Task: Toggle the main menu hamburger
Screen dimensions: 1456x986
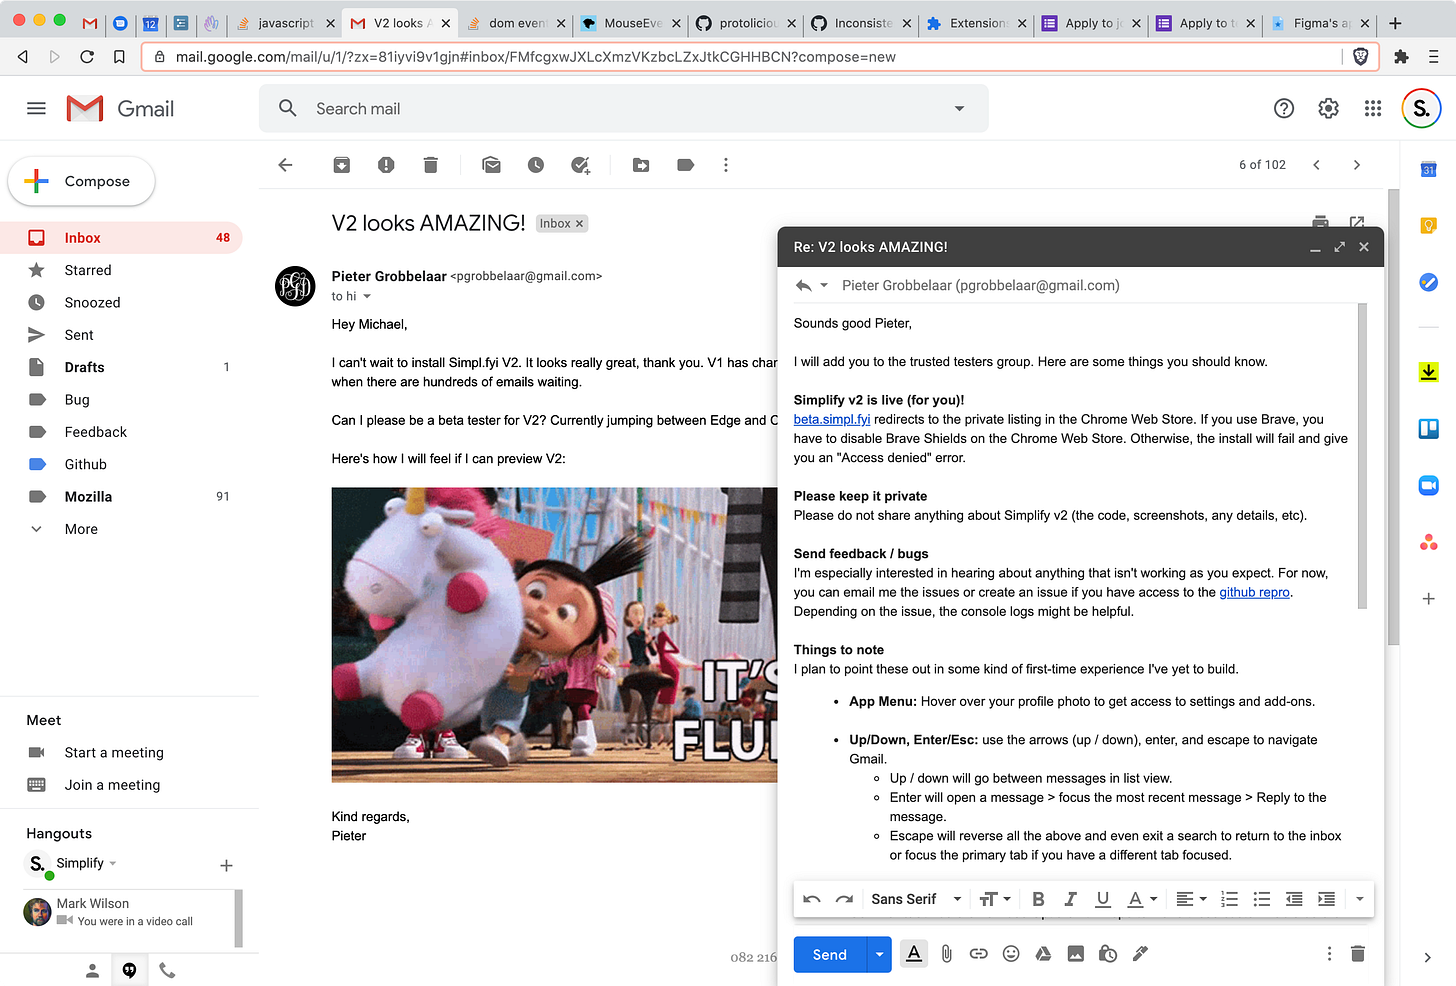Action: point(36,108)
